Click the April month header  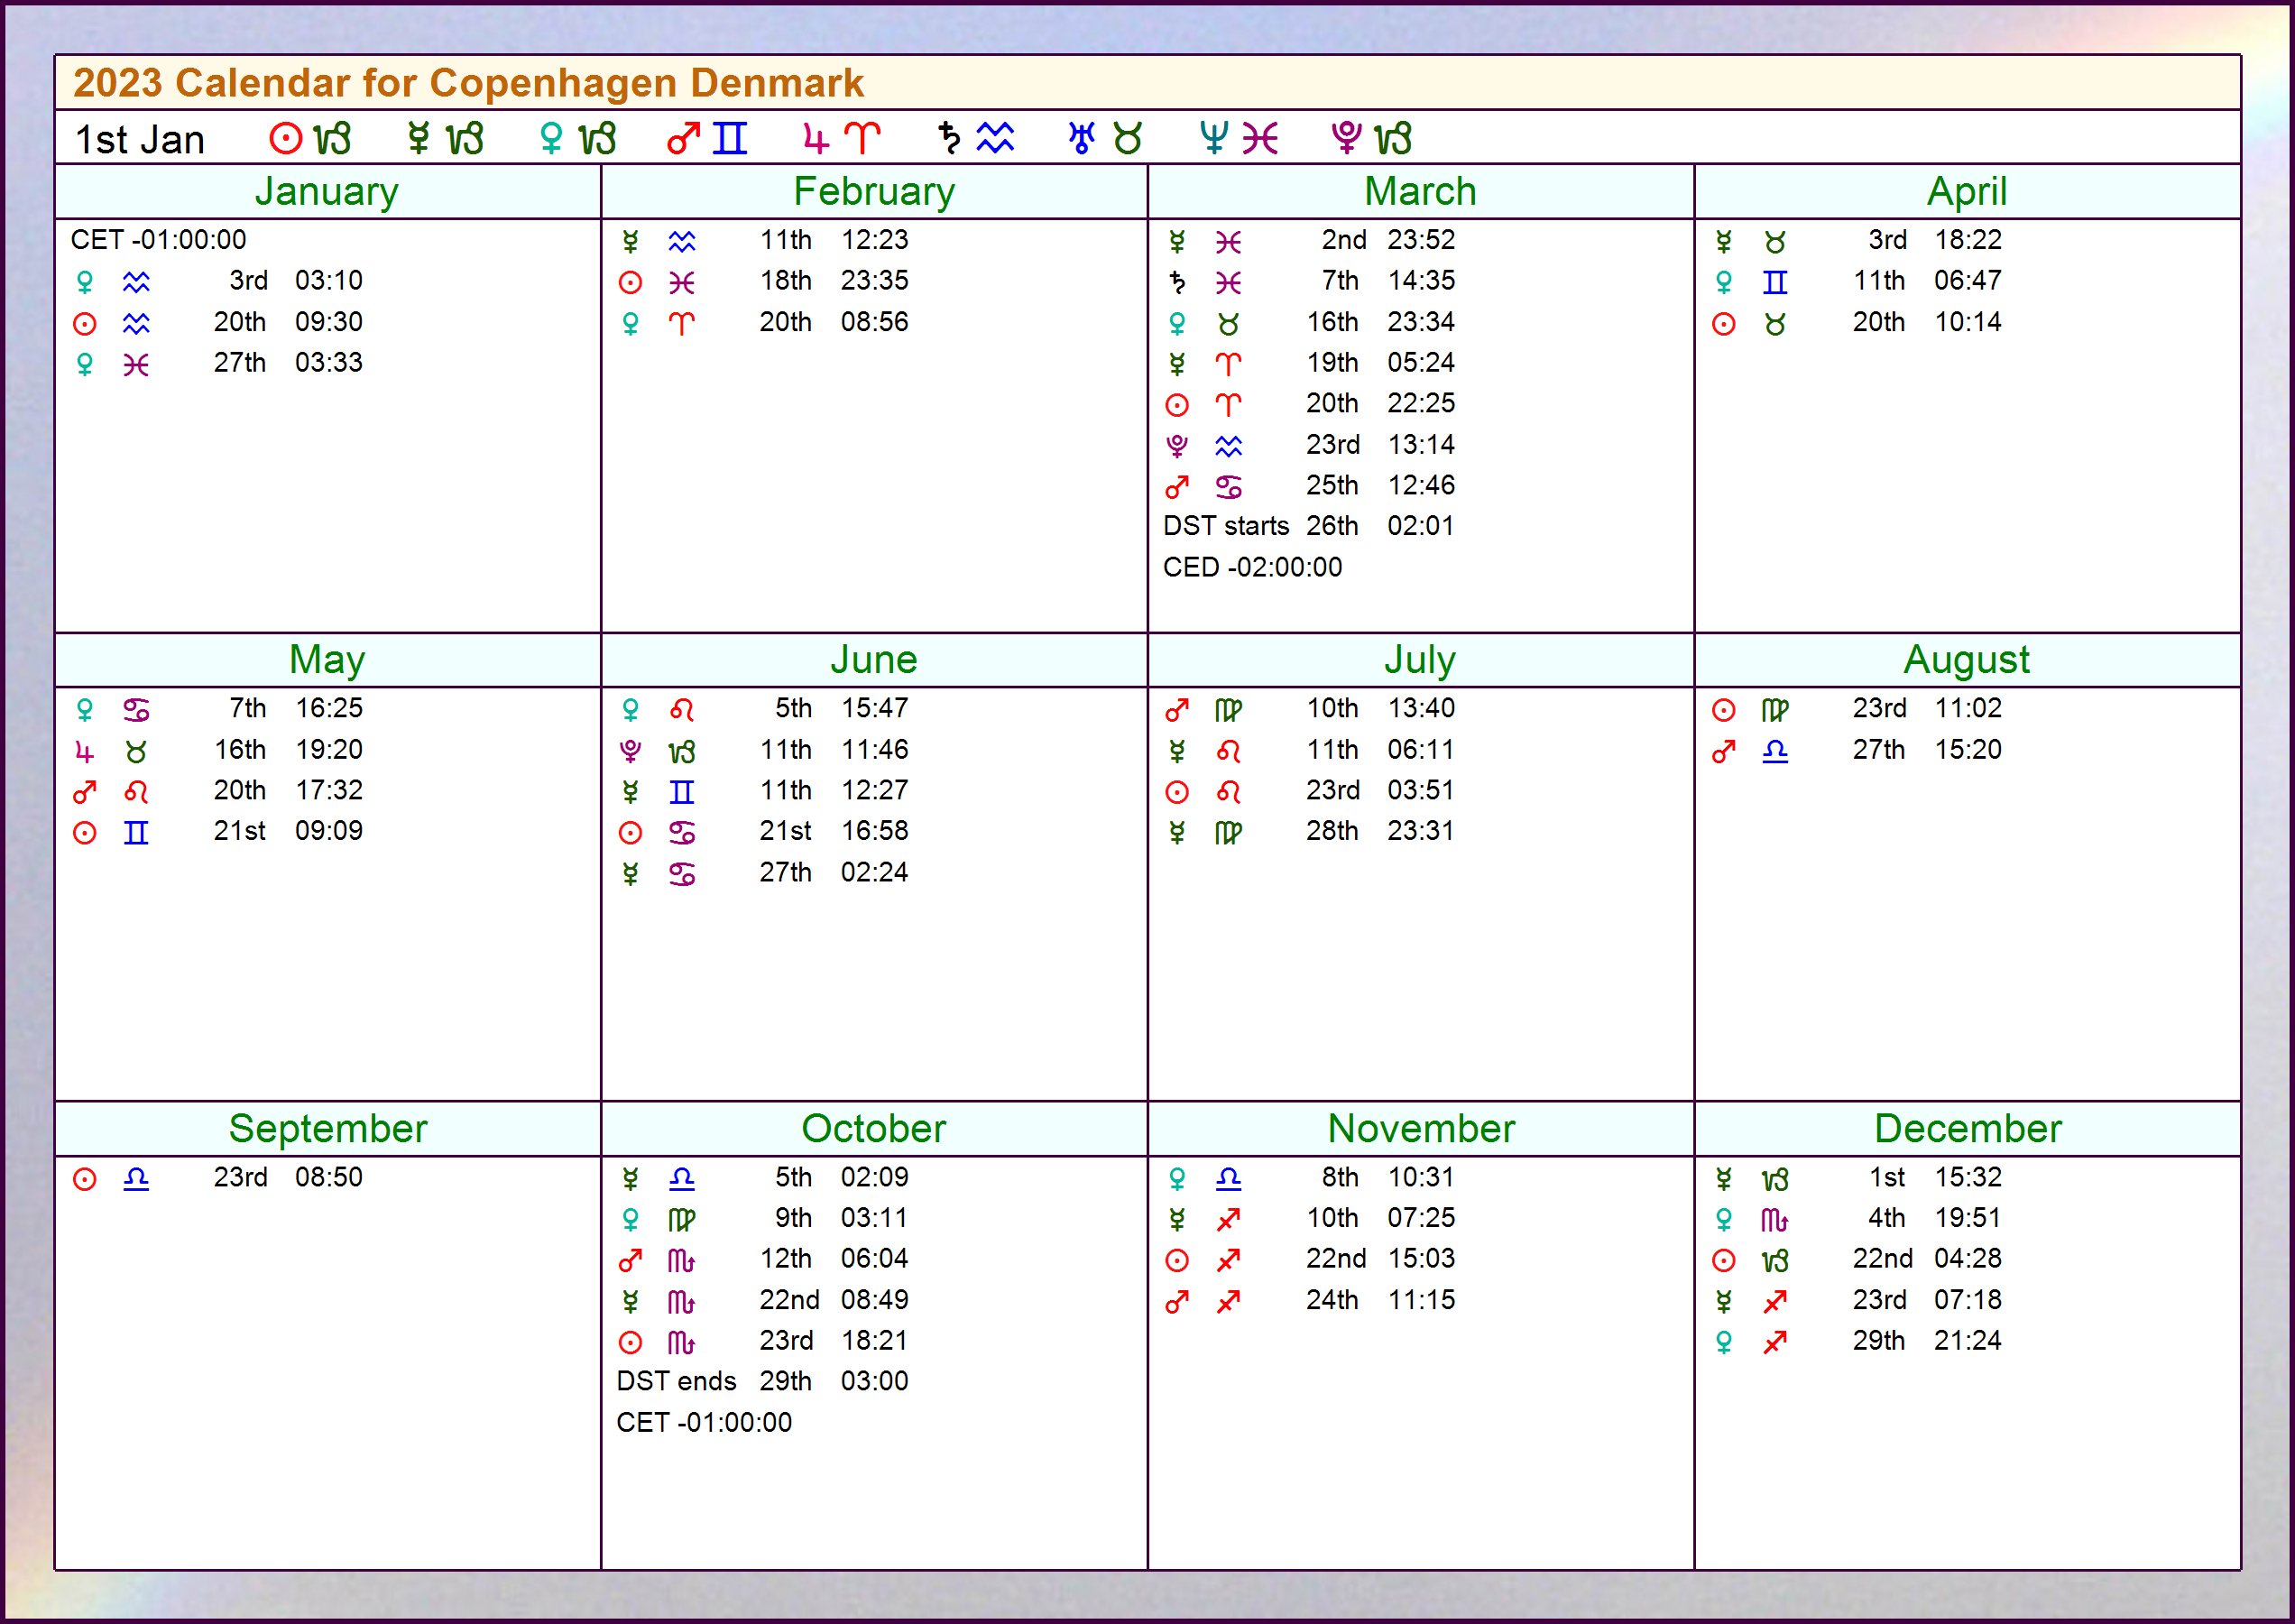pos(1967,191)
